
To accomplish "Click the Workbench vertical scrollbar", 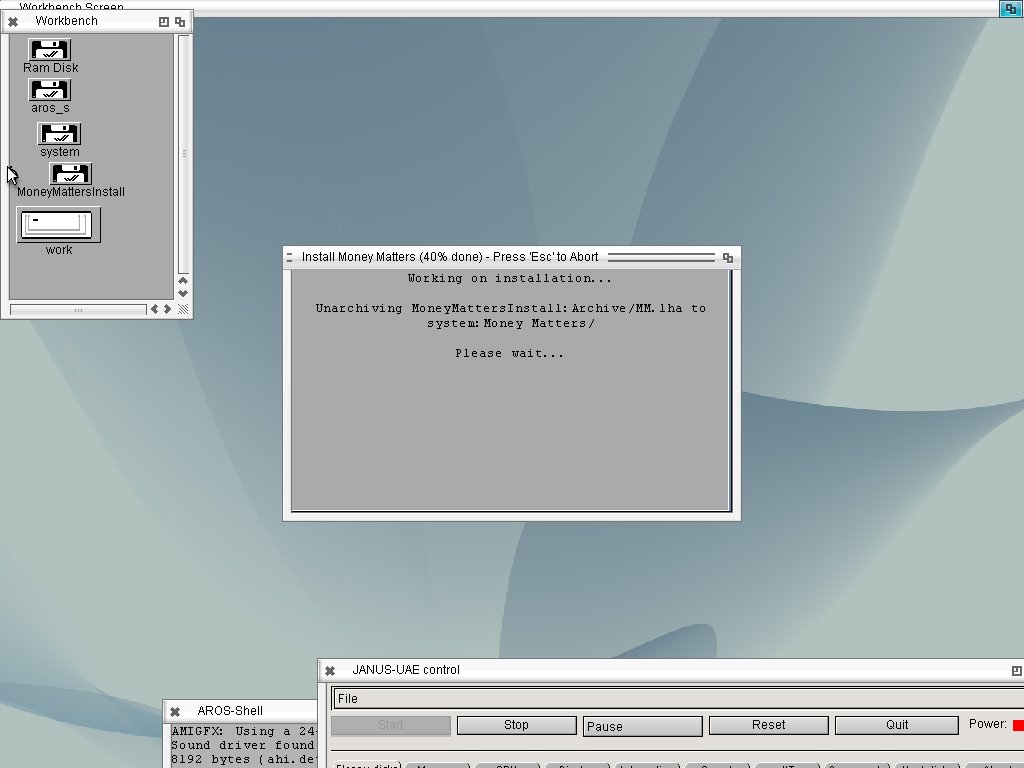I will pyautogui.click(x=184, y=154).
